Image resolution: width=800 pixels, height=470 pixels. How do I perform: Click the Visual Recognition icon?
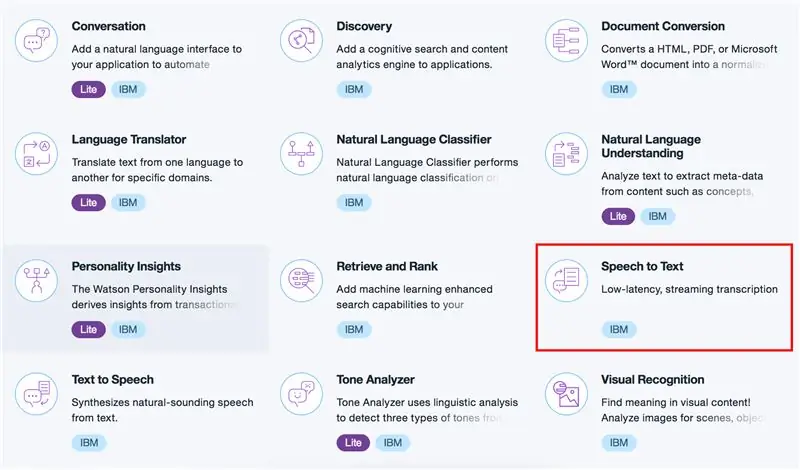tap(566, 393)
